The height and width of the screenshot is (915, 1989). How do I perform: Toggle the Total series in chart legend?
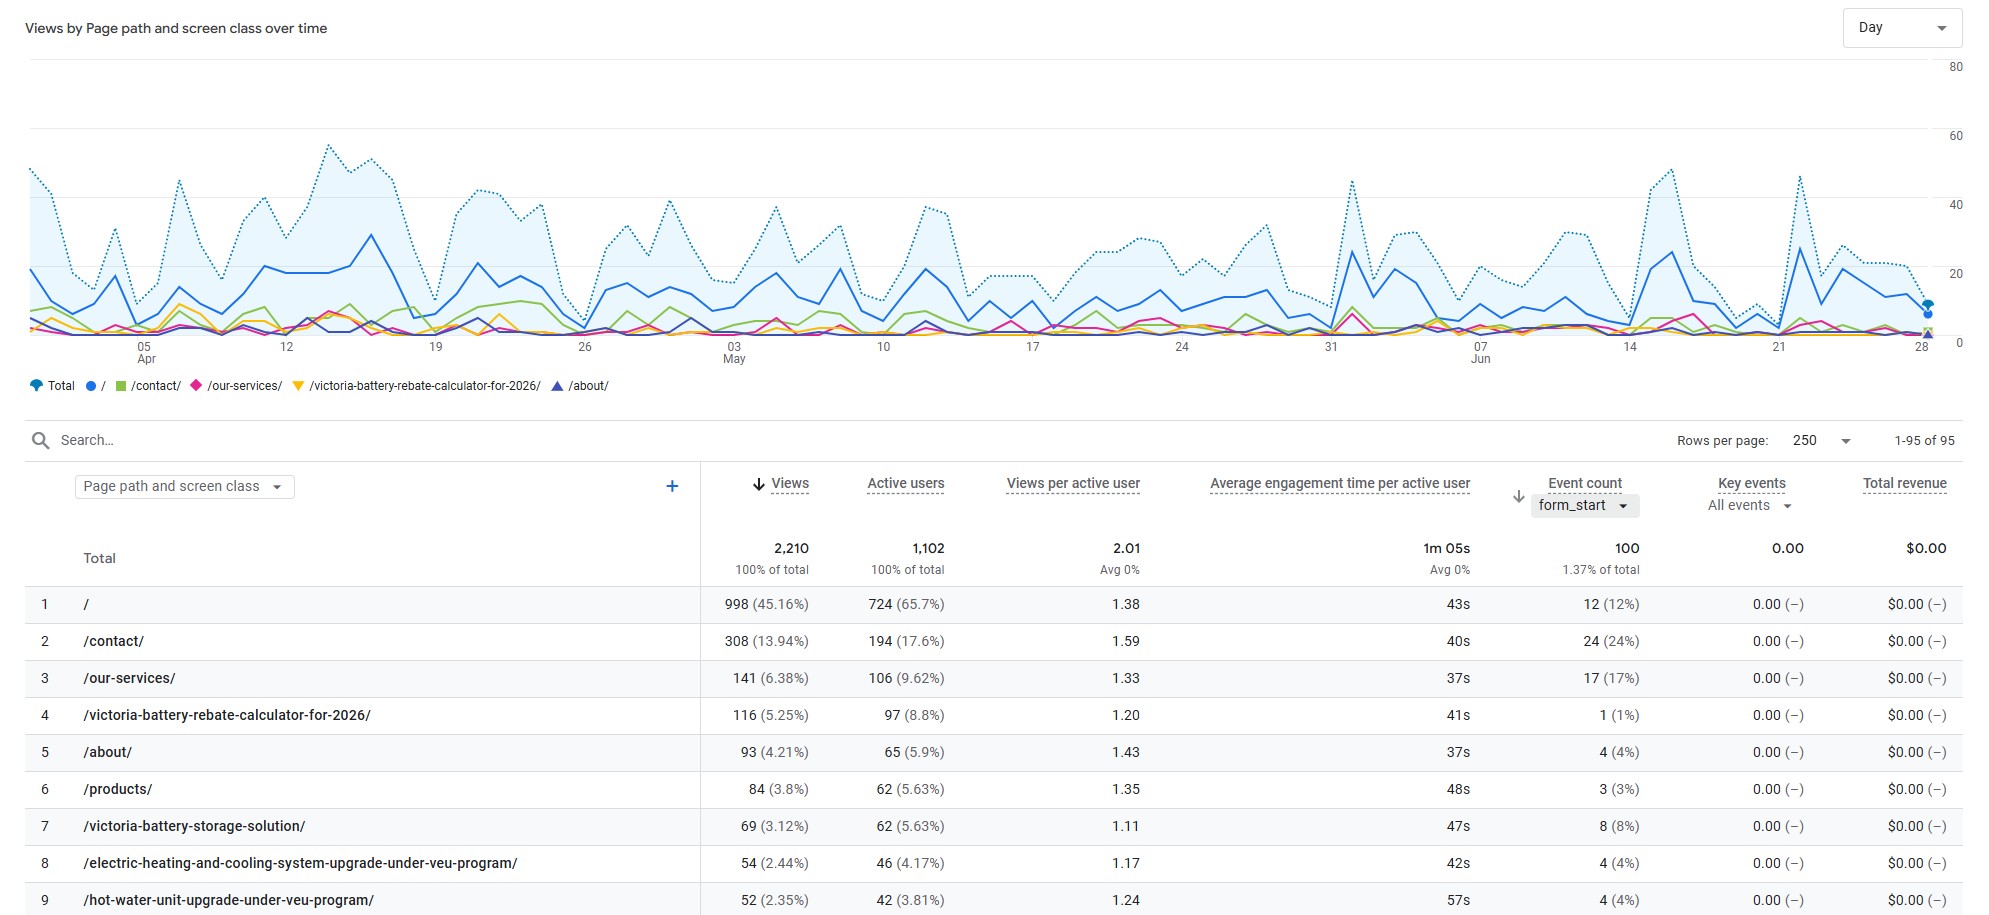(x=53, y=386)
